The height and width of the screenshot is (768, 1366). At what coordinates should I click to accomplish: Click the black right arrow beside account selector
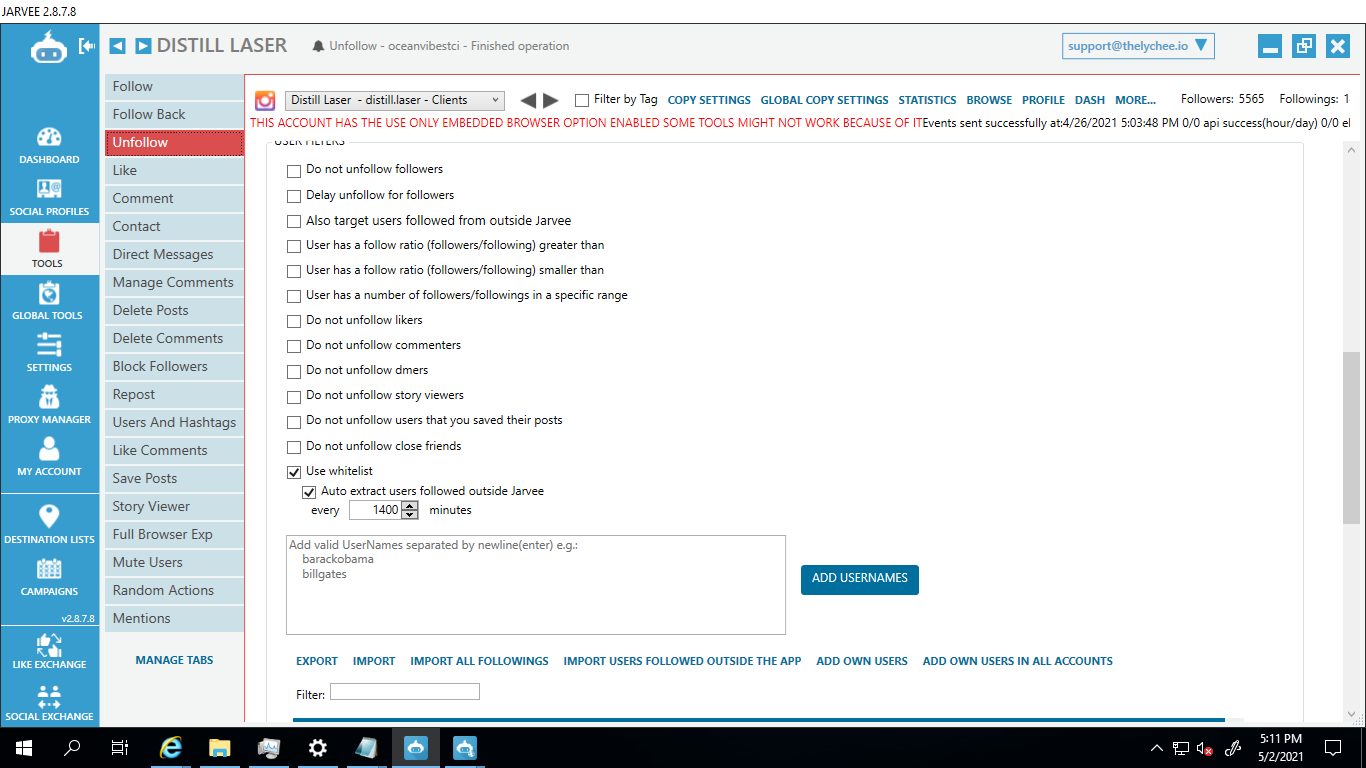point(551,100)
